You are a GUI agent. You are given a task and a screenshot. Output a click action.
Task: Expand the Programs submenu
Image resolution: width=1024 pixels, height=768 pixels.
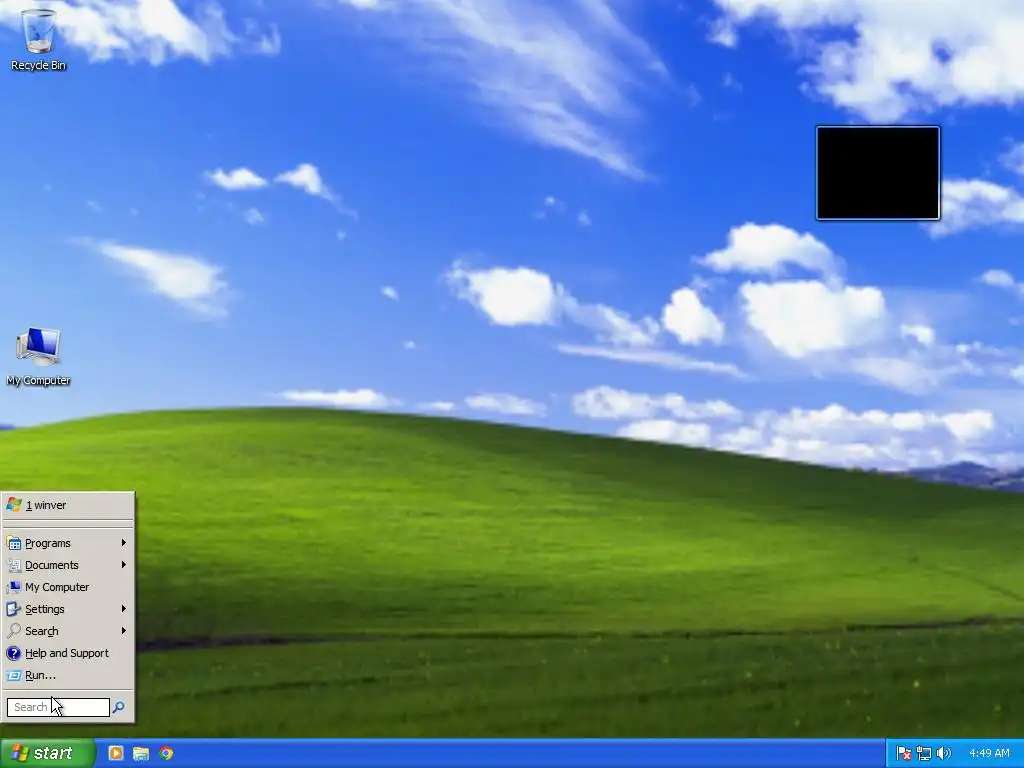click(x=68, y=543)
